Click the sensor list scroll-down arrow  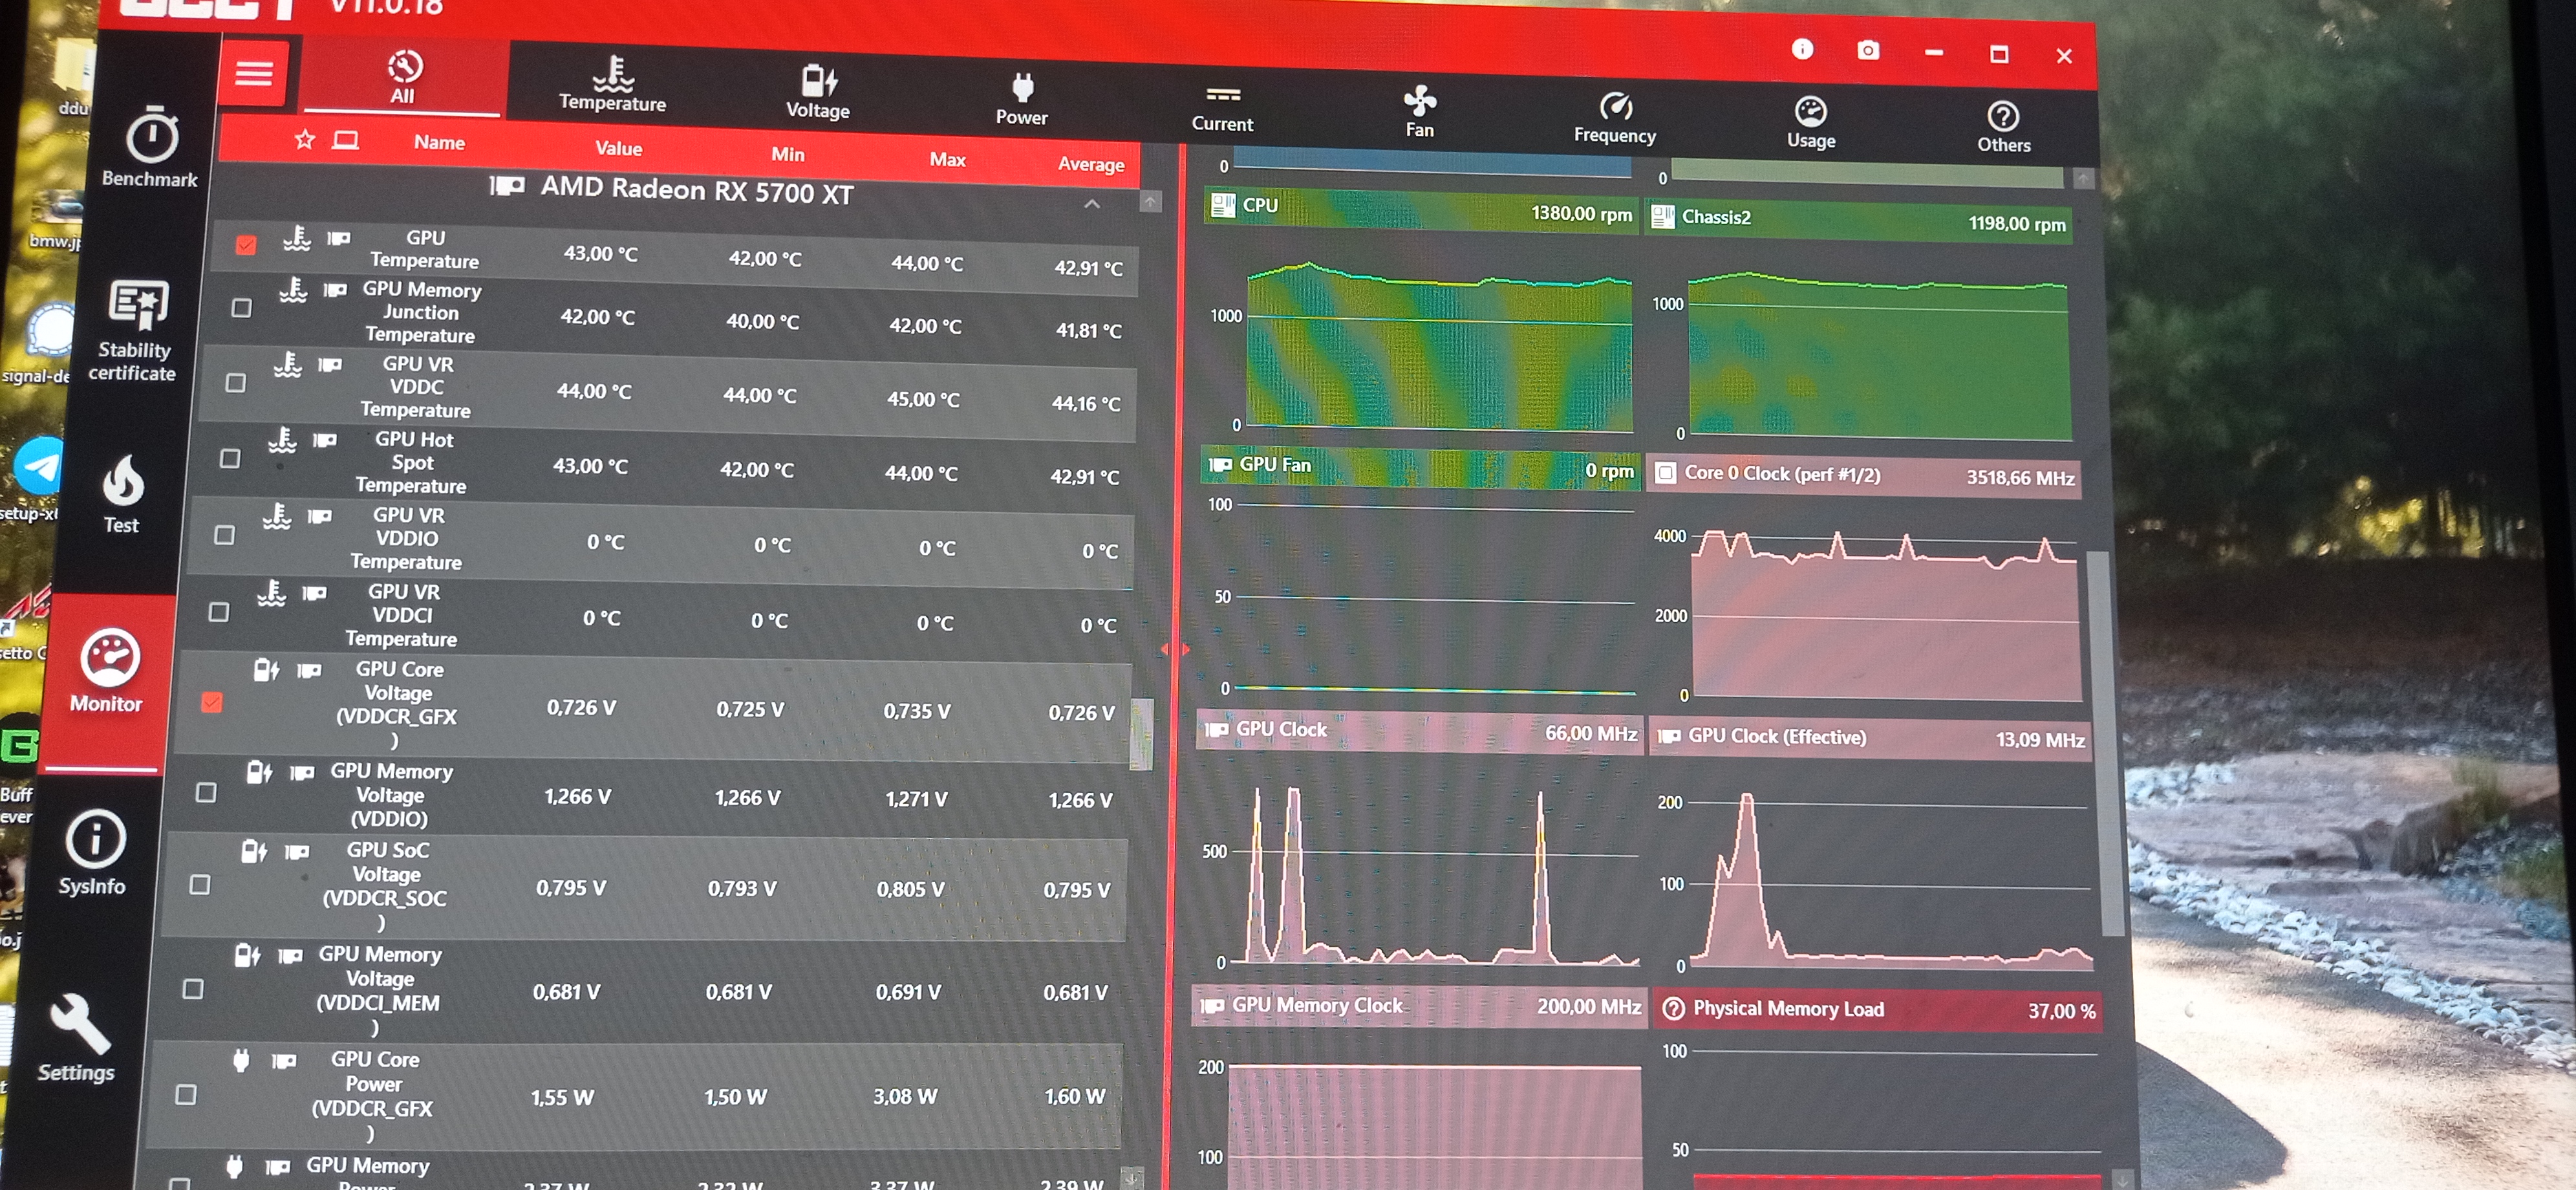click(x=1132, y=1178)
